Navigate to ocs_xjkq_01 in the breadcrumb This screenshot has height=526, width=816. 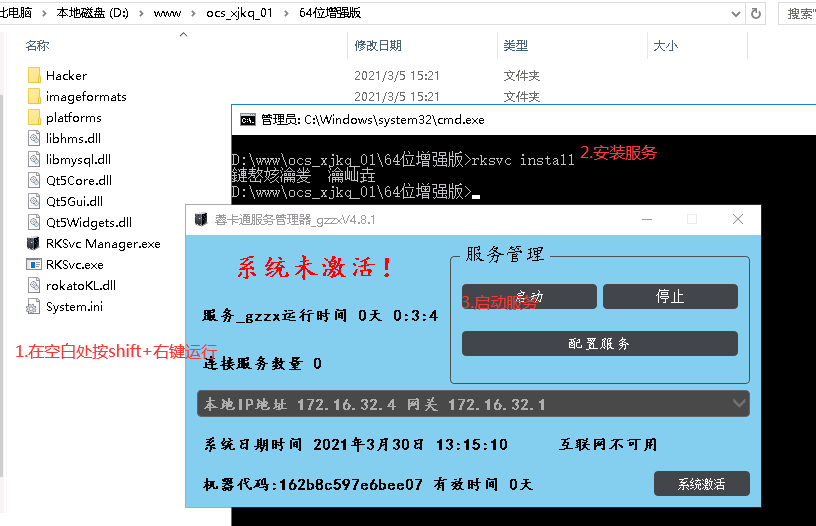point(239,14)
